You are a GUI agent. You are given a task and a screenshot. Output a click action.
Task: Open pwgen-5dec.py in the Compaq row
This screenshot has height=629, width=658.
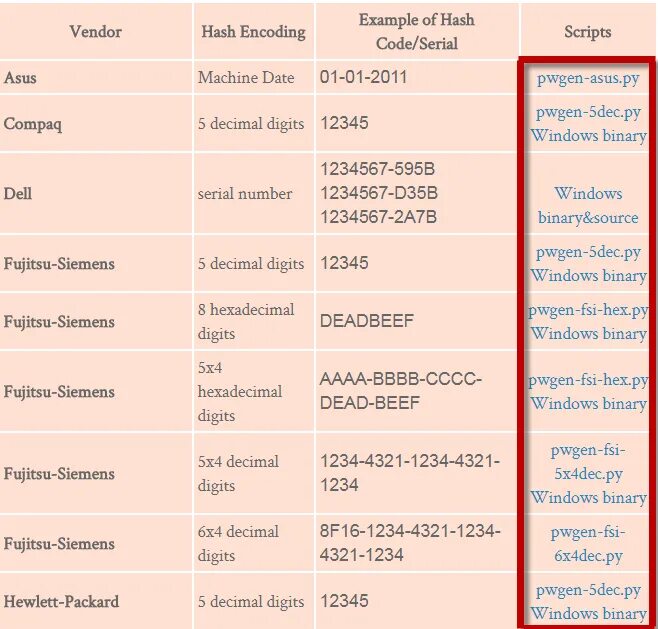(588, 112)
